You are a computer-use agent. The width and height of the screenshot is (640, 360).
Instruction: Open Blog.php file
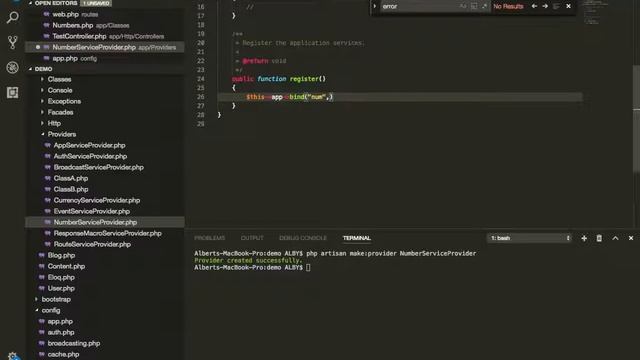click(61, 256)
